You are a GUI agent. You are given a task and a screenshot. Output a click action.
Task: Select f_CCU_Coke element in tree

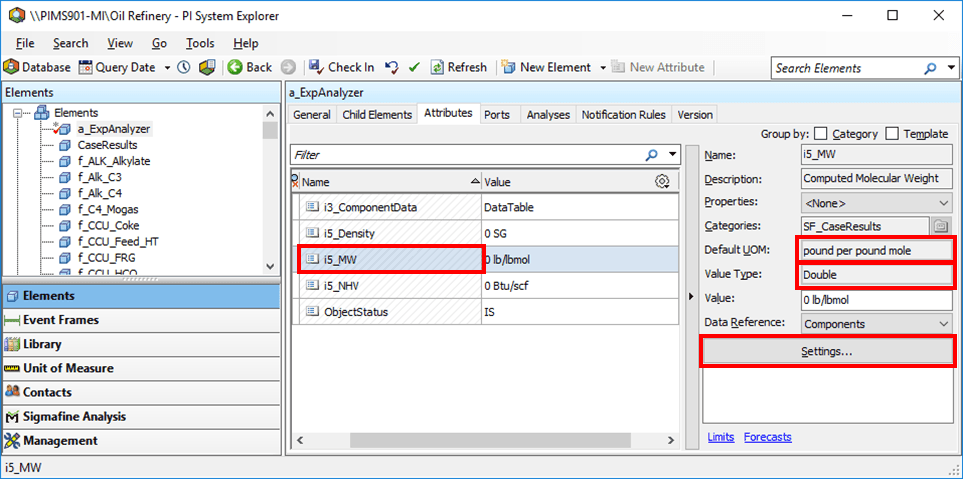tap(108, 225)
